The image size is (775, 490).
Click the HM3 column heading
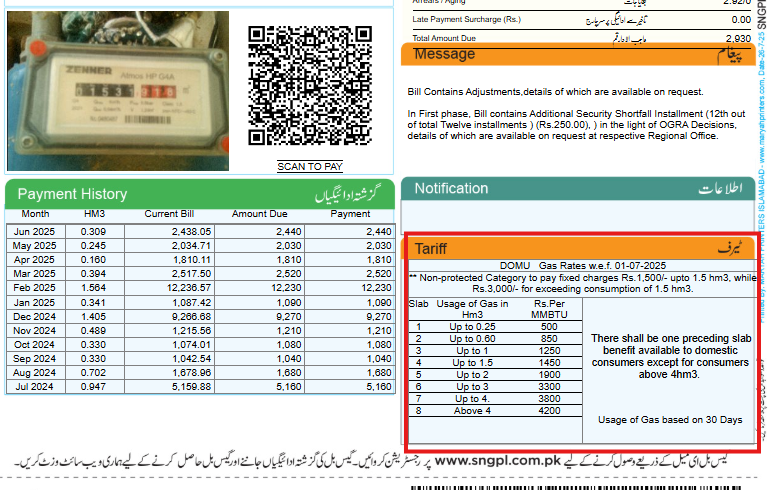94,214
